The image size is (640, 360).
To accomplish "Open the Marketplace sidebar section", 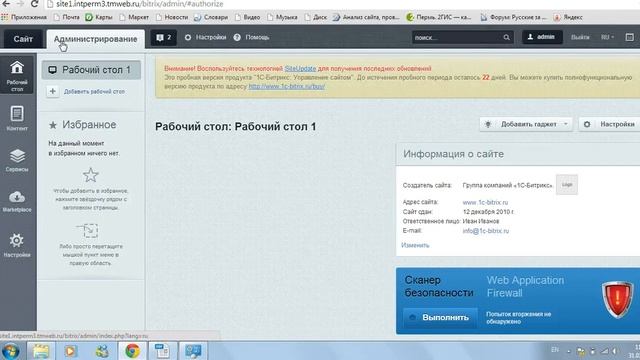I will (17, 201).
